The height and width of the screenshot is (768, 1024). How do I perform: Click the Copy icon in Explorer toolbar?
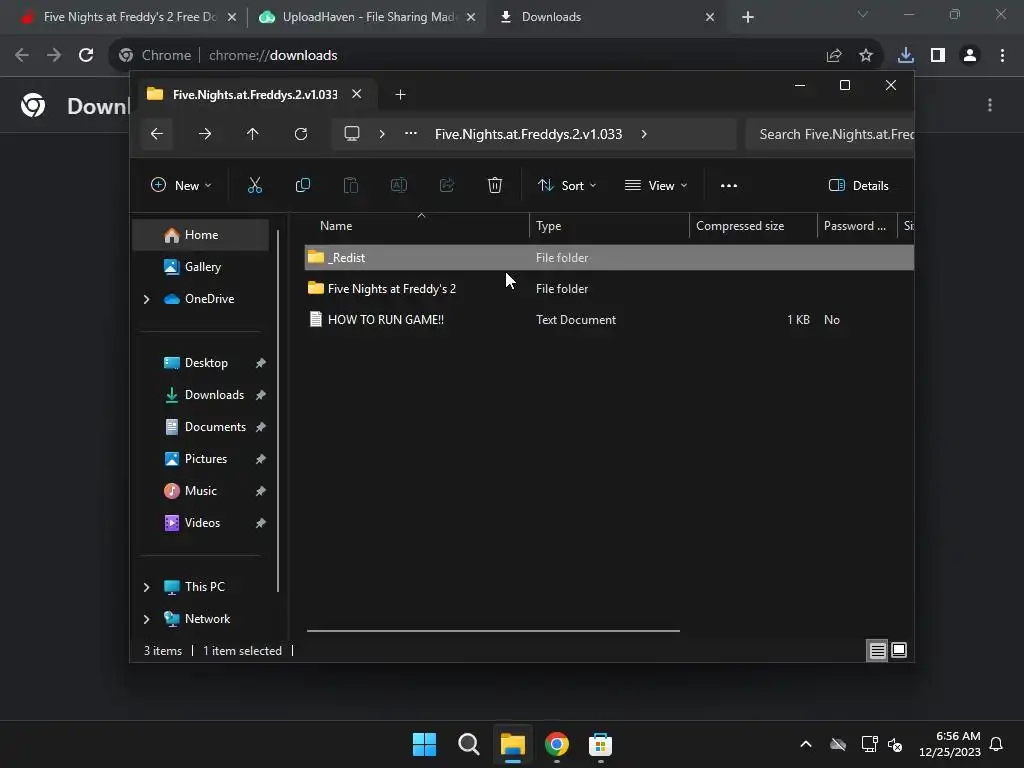point(302,185)
